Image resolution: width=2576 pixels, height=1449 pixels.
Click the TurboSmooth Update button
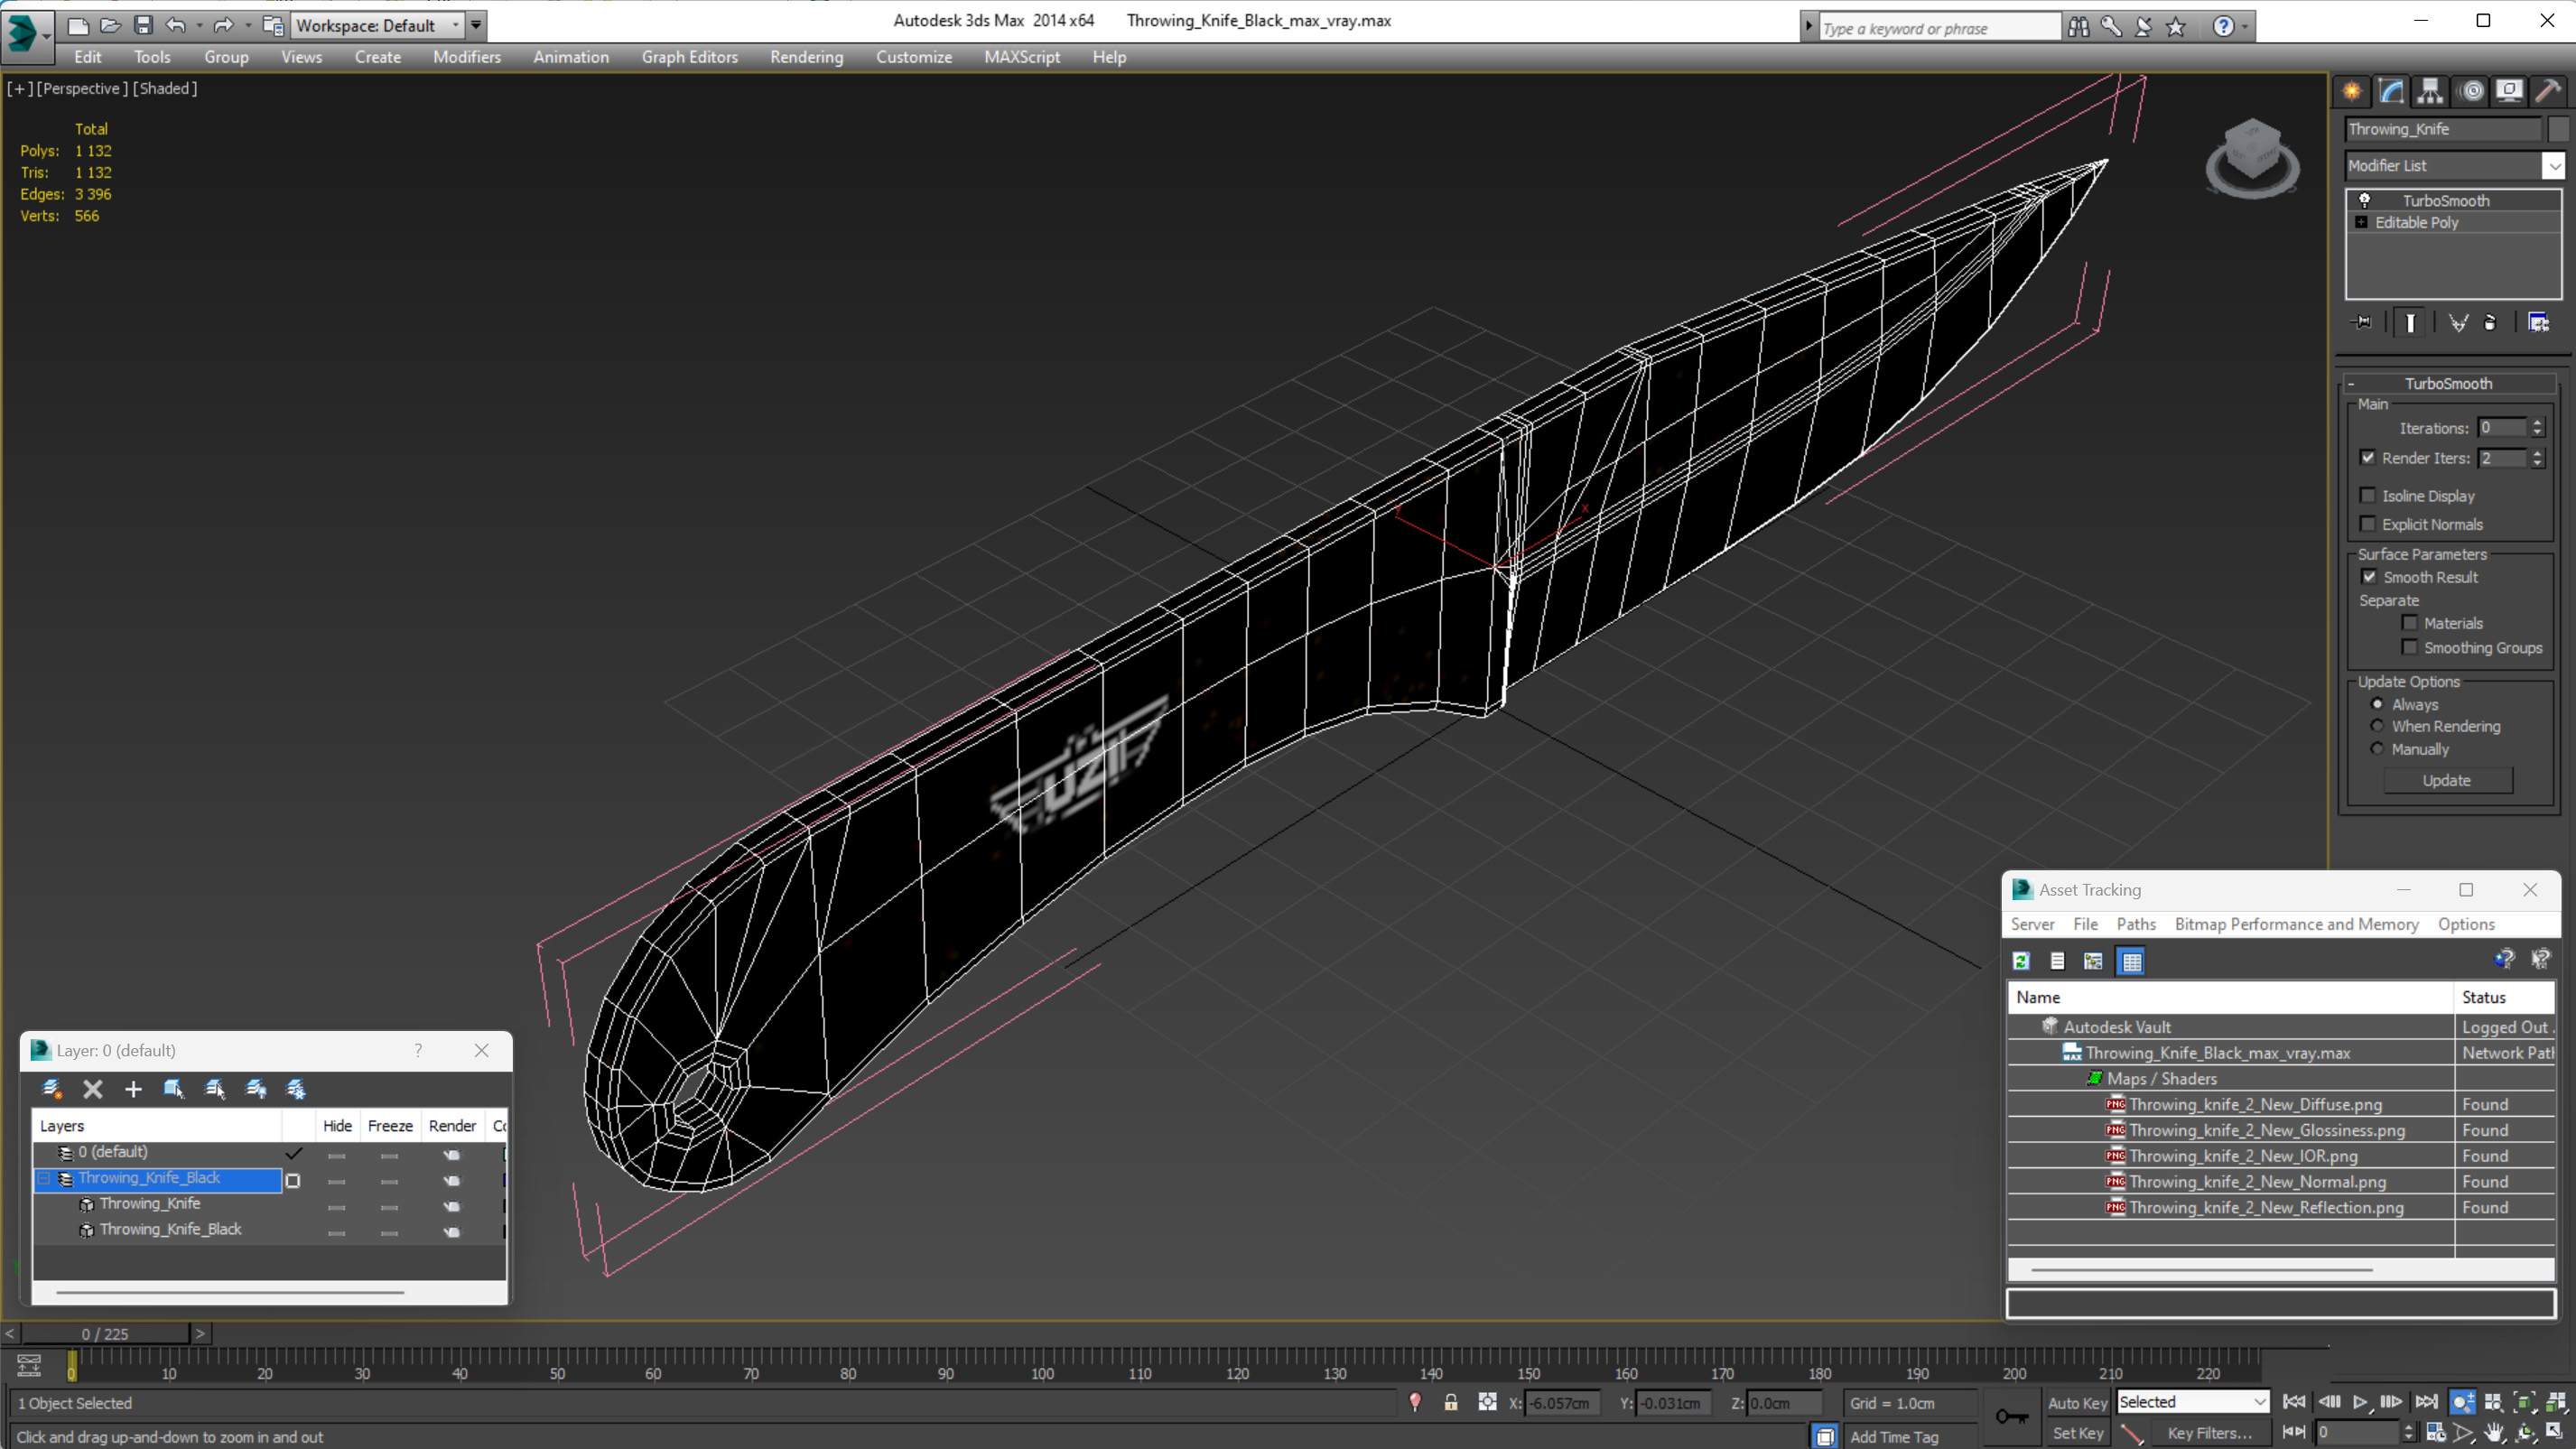pyautogui.click(x=2446, y=780)
